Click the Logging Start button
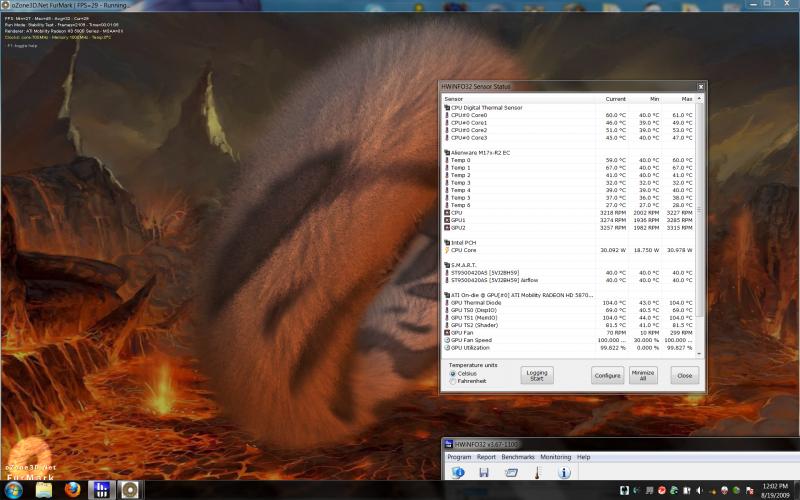The image size is (800, 500). [537, 376]
